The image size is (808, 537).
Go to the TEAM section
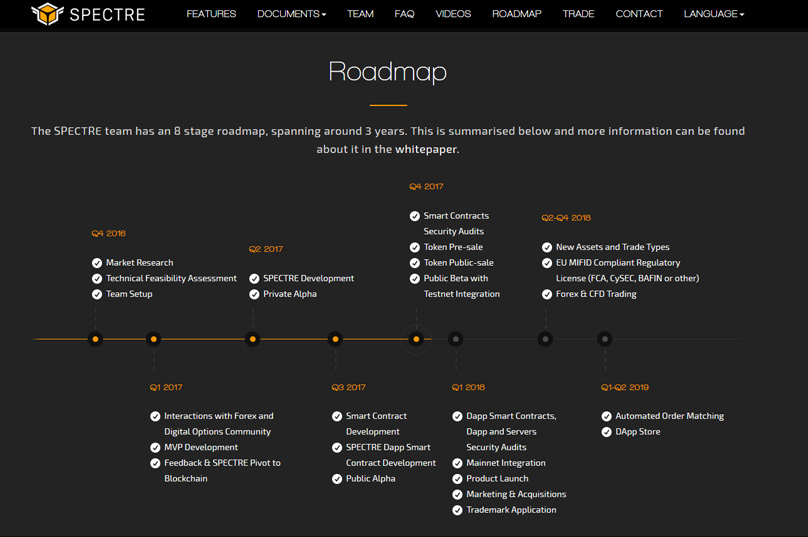coord(360,14)
